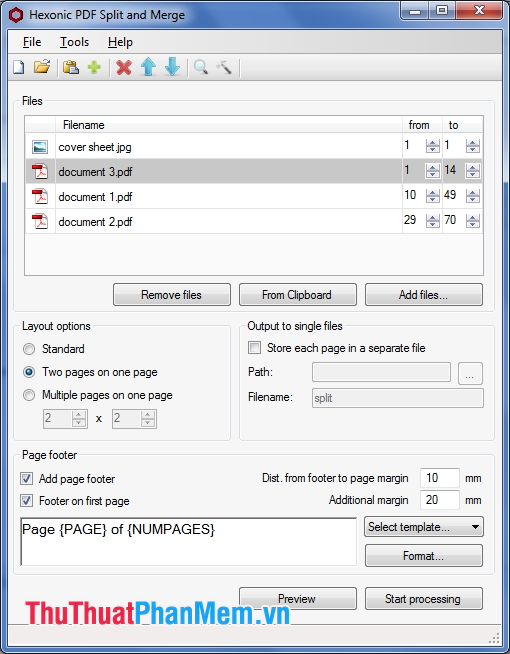This screenshot has height=654, width=510.
Task: Move file up with the blue up arrow
Action: click(x=148, y=67)
